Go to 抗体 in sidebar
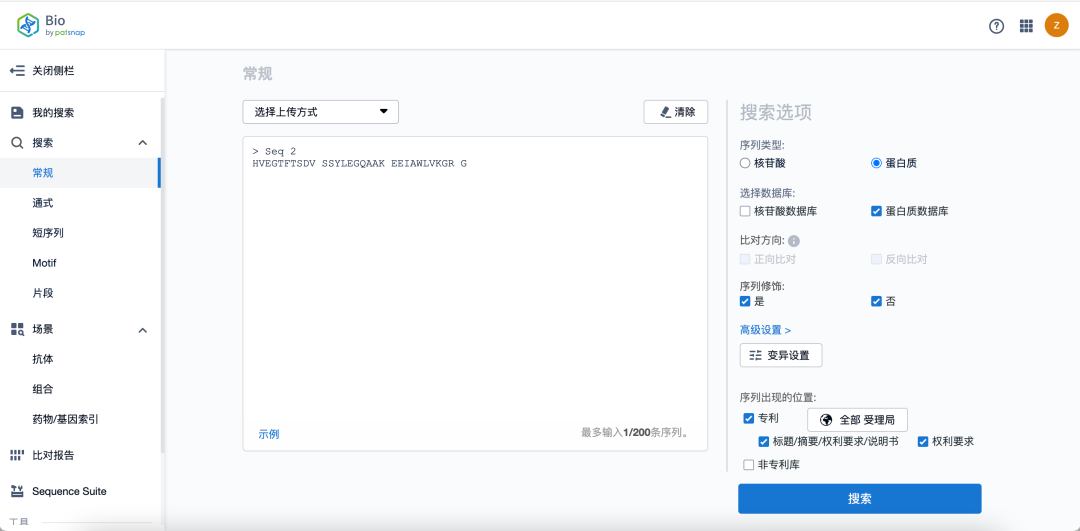Image resolution: width=1080 pixels, height=531 pixels. click(x=43, y=359)
